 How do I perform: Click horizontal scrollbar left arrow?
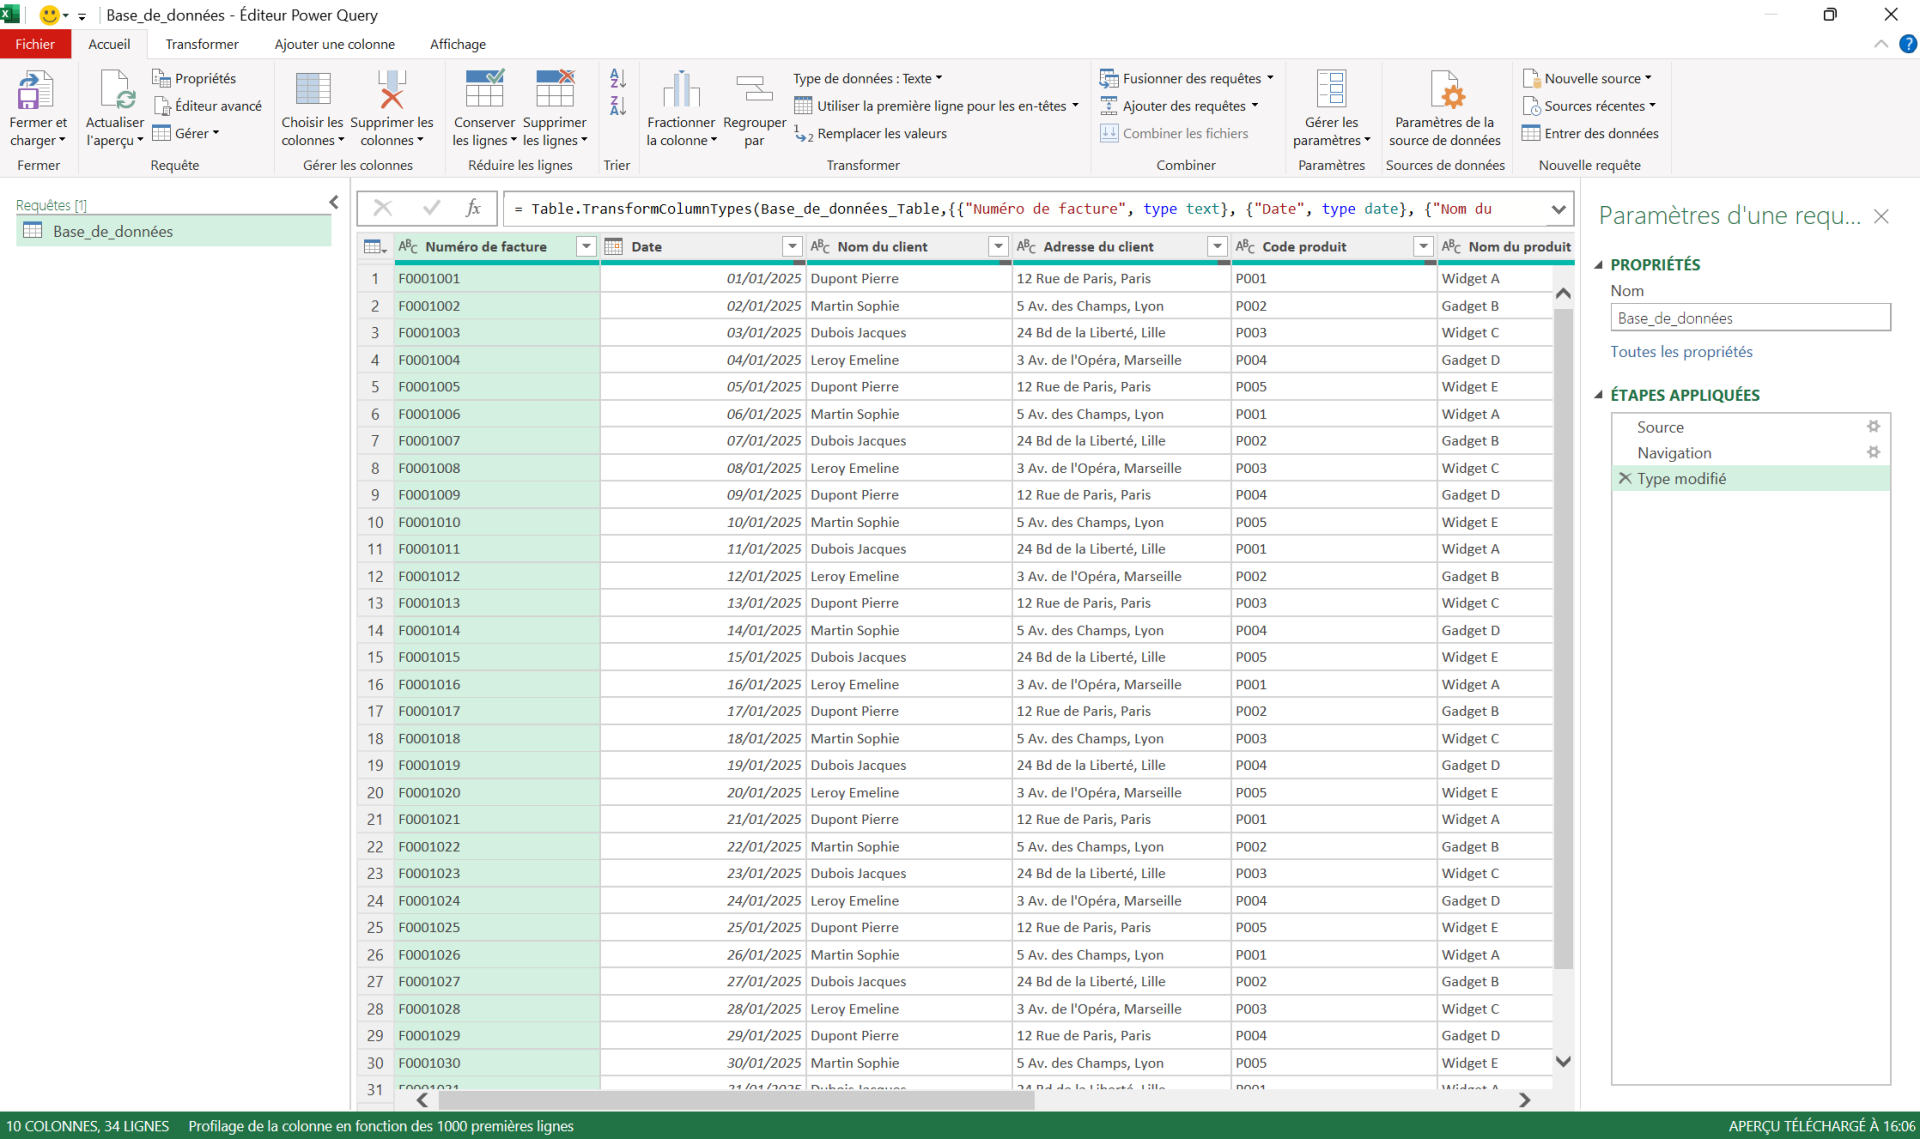422,1100
